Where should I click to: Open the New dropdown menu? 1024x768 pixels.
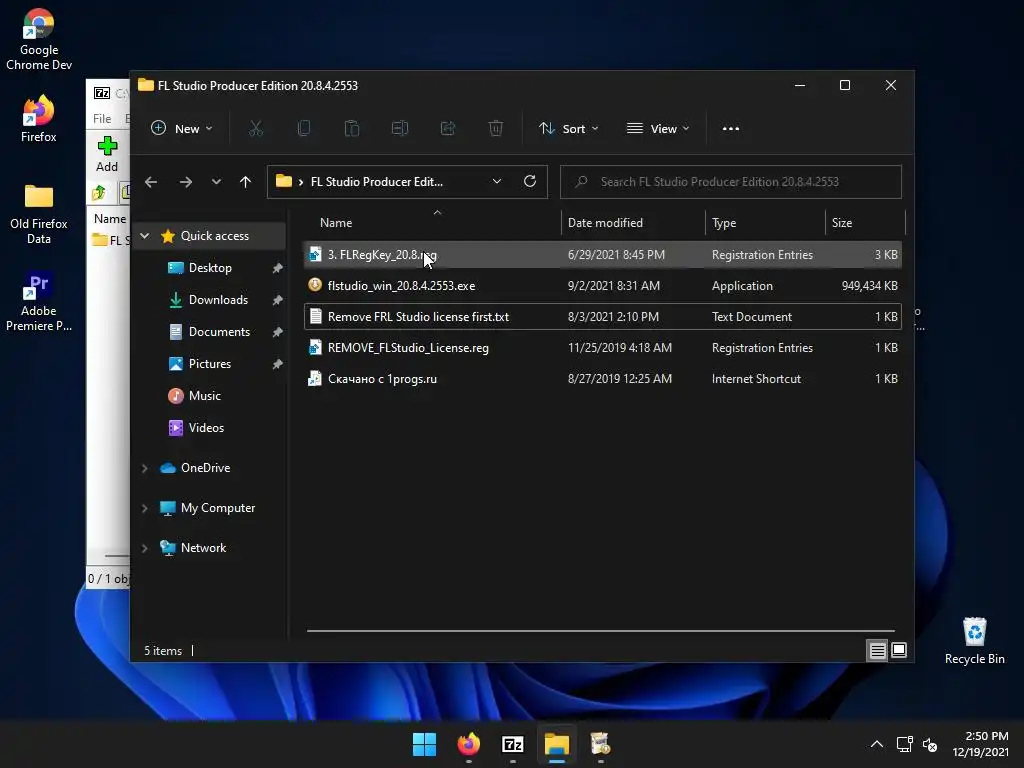(x=182, y=129)
